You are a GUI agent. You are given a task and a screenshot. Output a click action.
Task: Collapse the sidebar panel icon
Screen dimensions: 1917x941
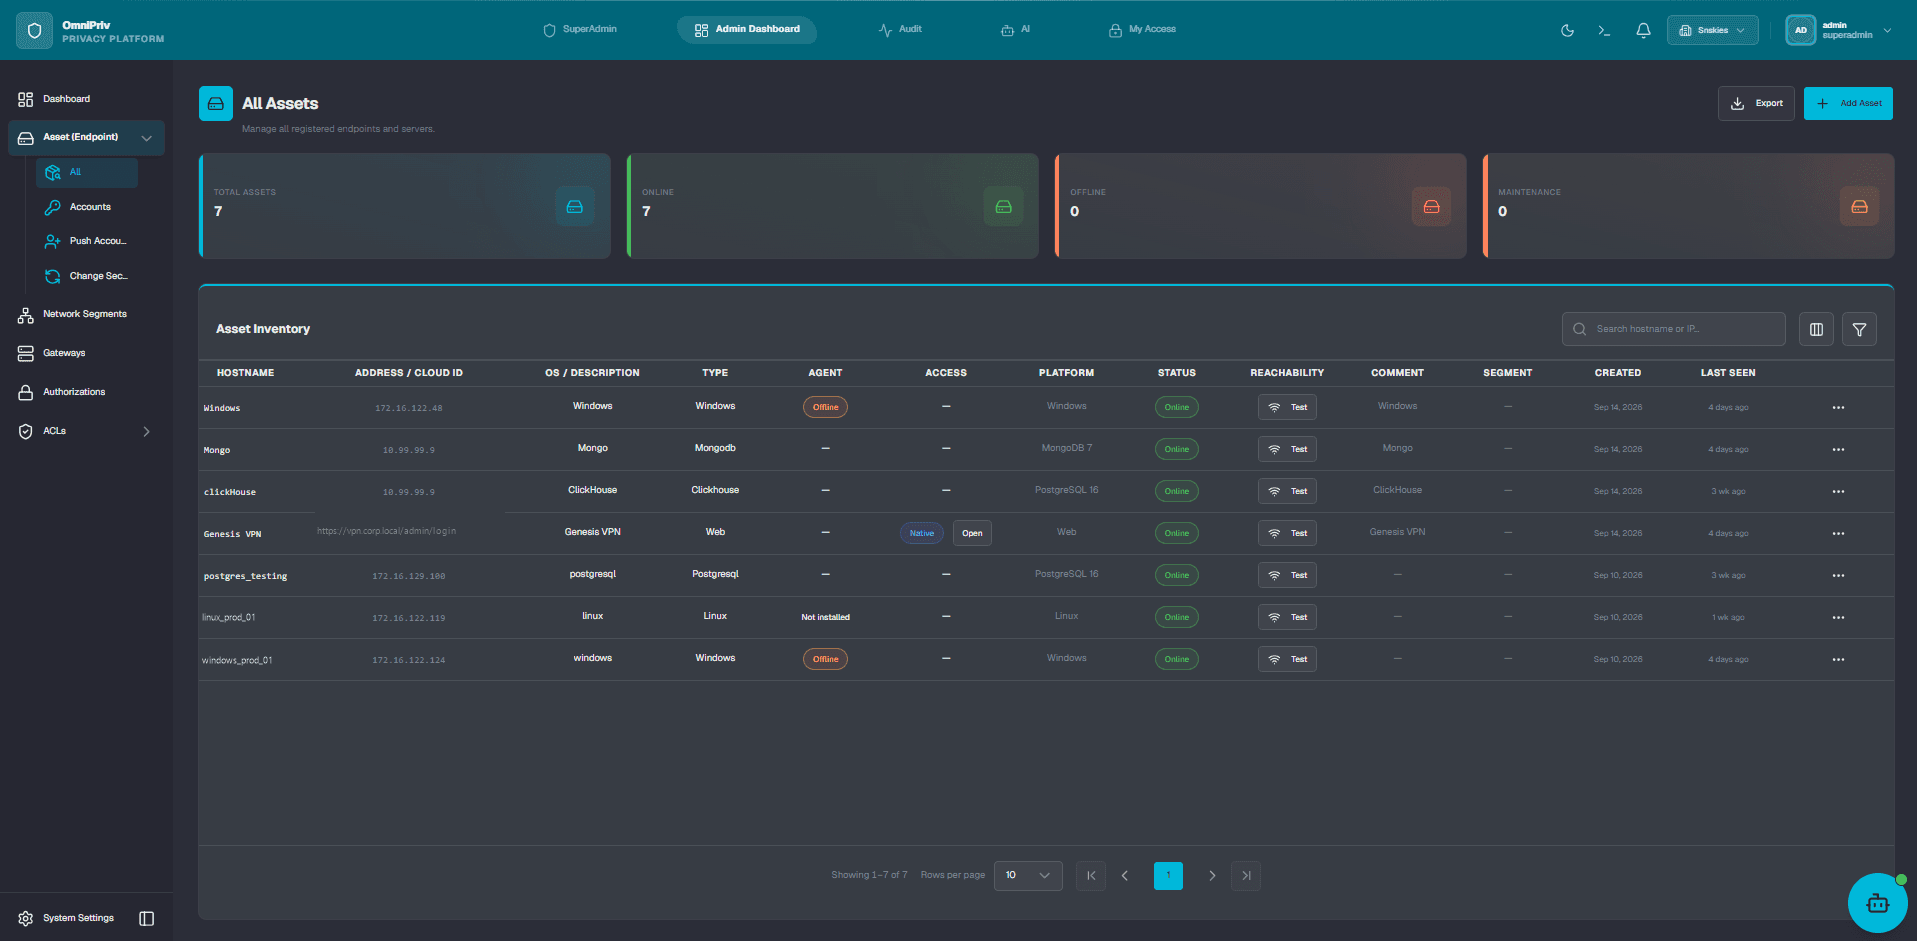point(146,918)
